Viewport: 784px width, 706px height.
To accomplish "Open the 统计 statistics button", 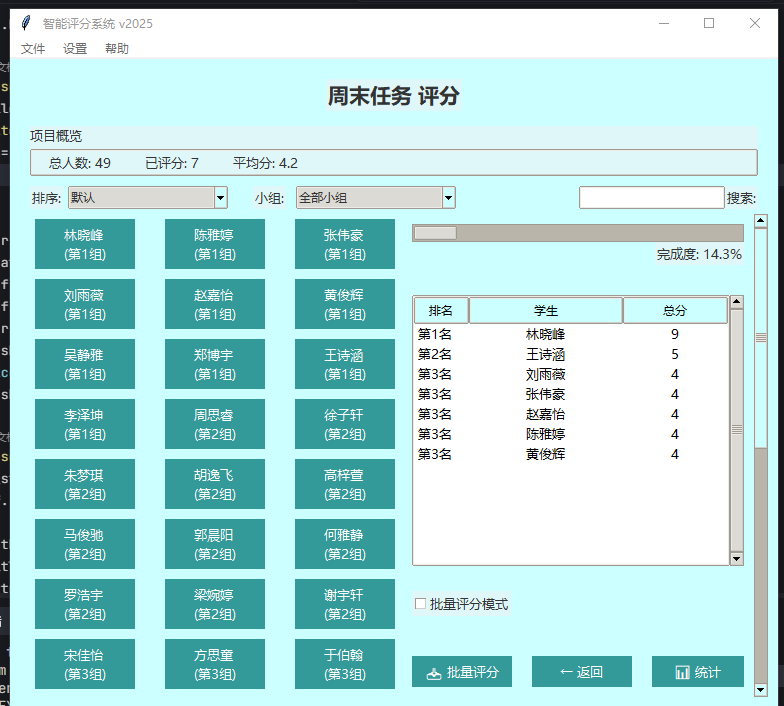I will 698,672.
